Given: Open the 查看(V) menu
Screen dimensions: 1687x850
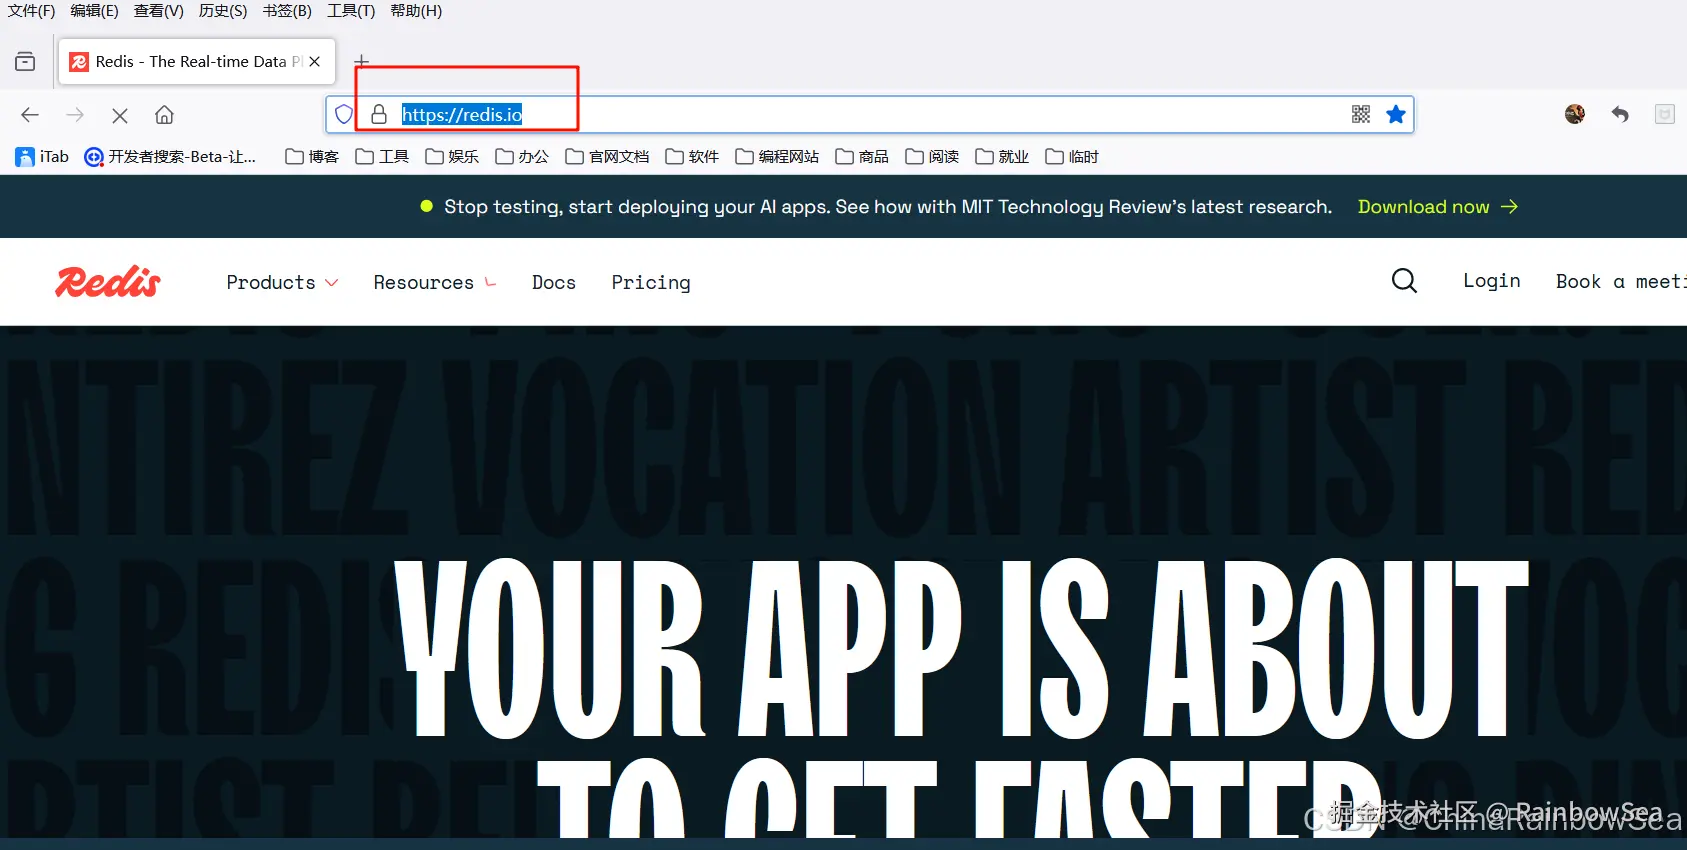Looking at the screenshot, I should 159,11.
